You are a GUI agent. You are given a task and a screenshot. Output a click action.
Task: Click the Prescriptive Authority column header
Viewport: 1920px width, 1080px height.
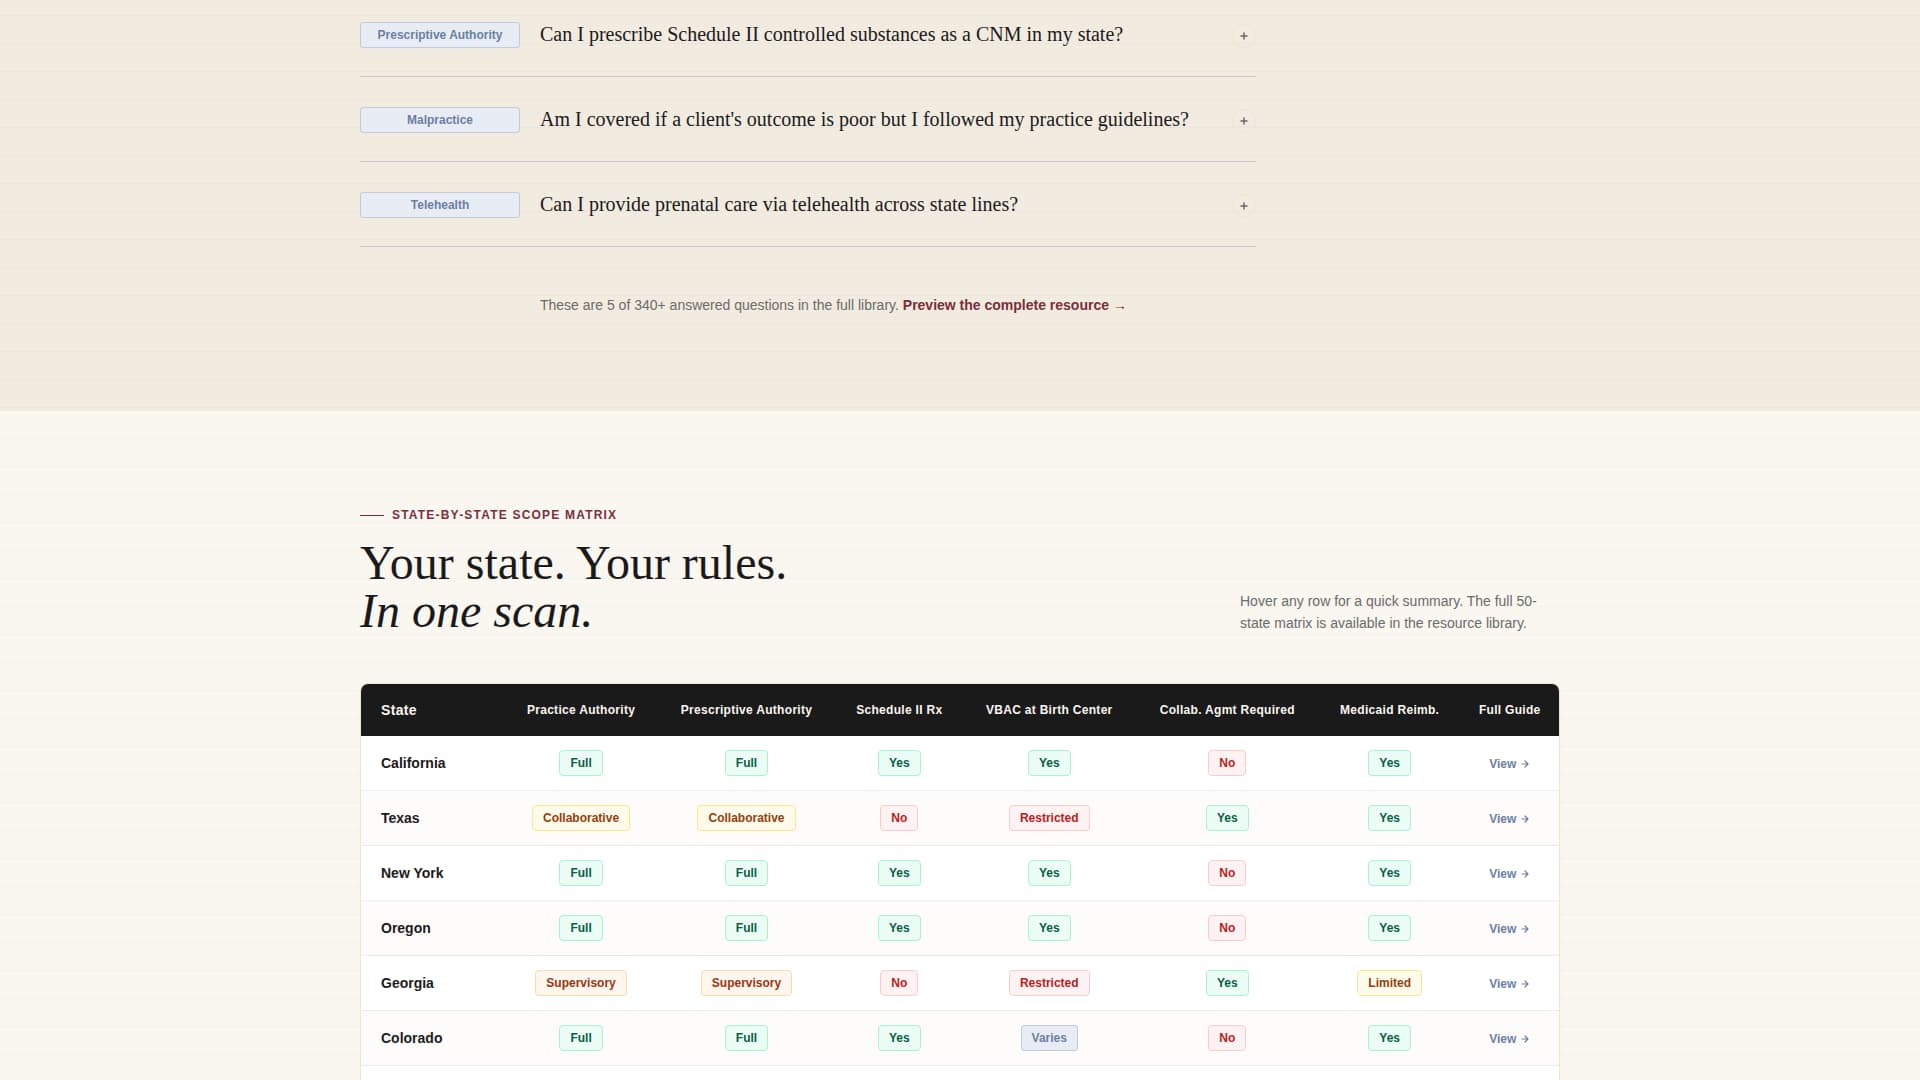point(746,710)
